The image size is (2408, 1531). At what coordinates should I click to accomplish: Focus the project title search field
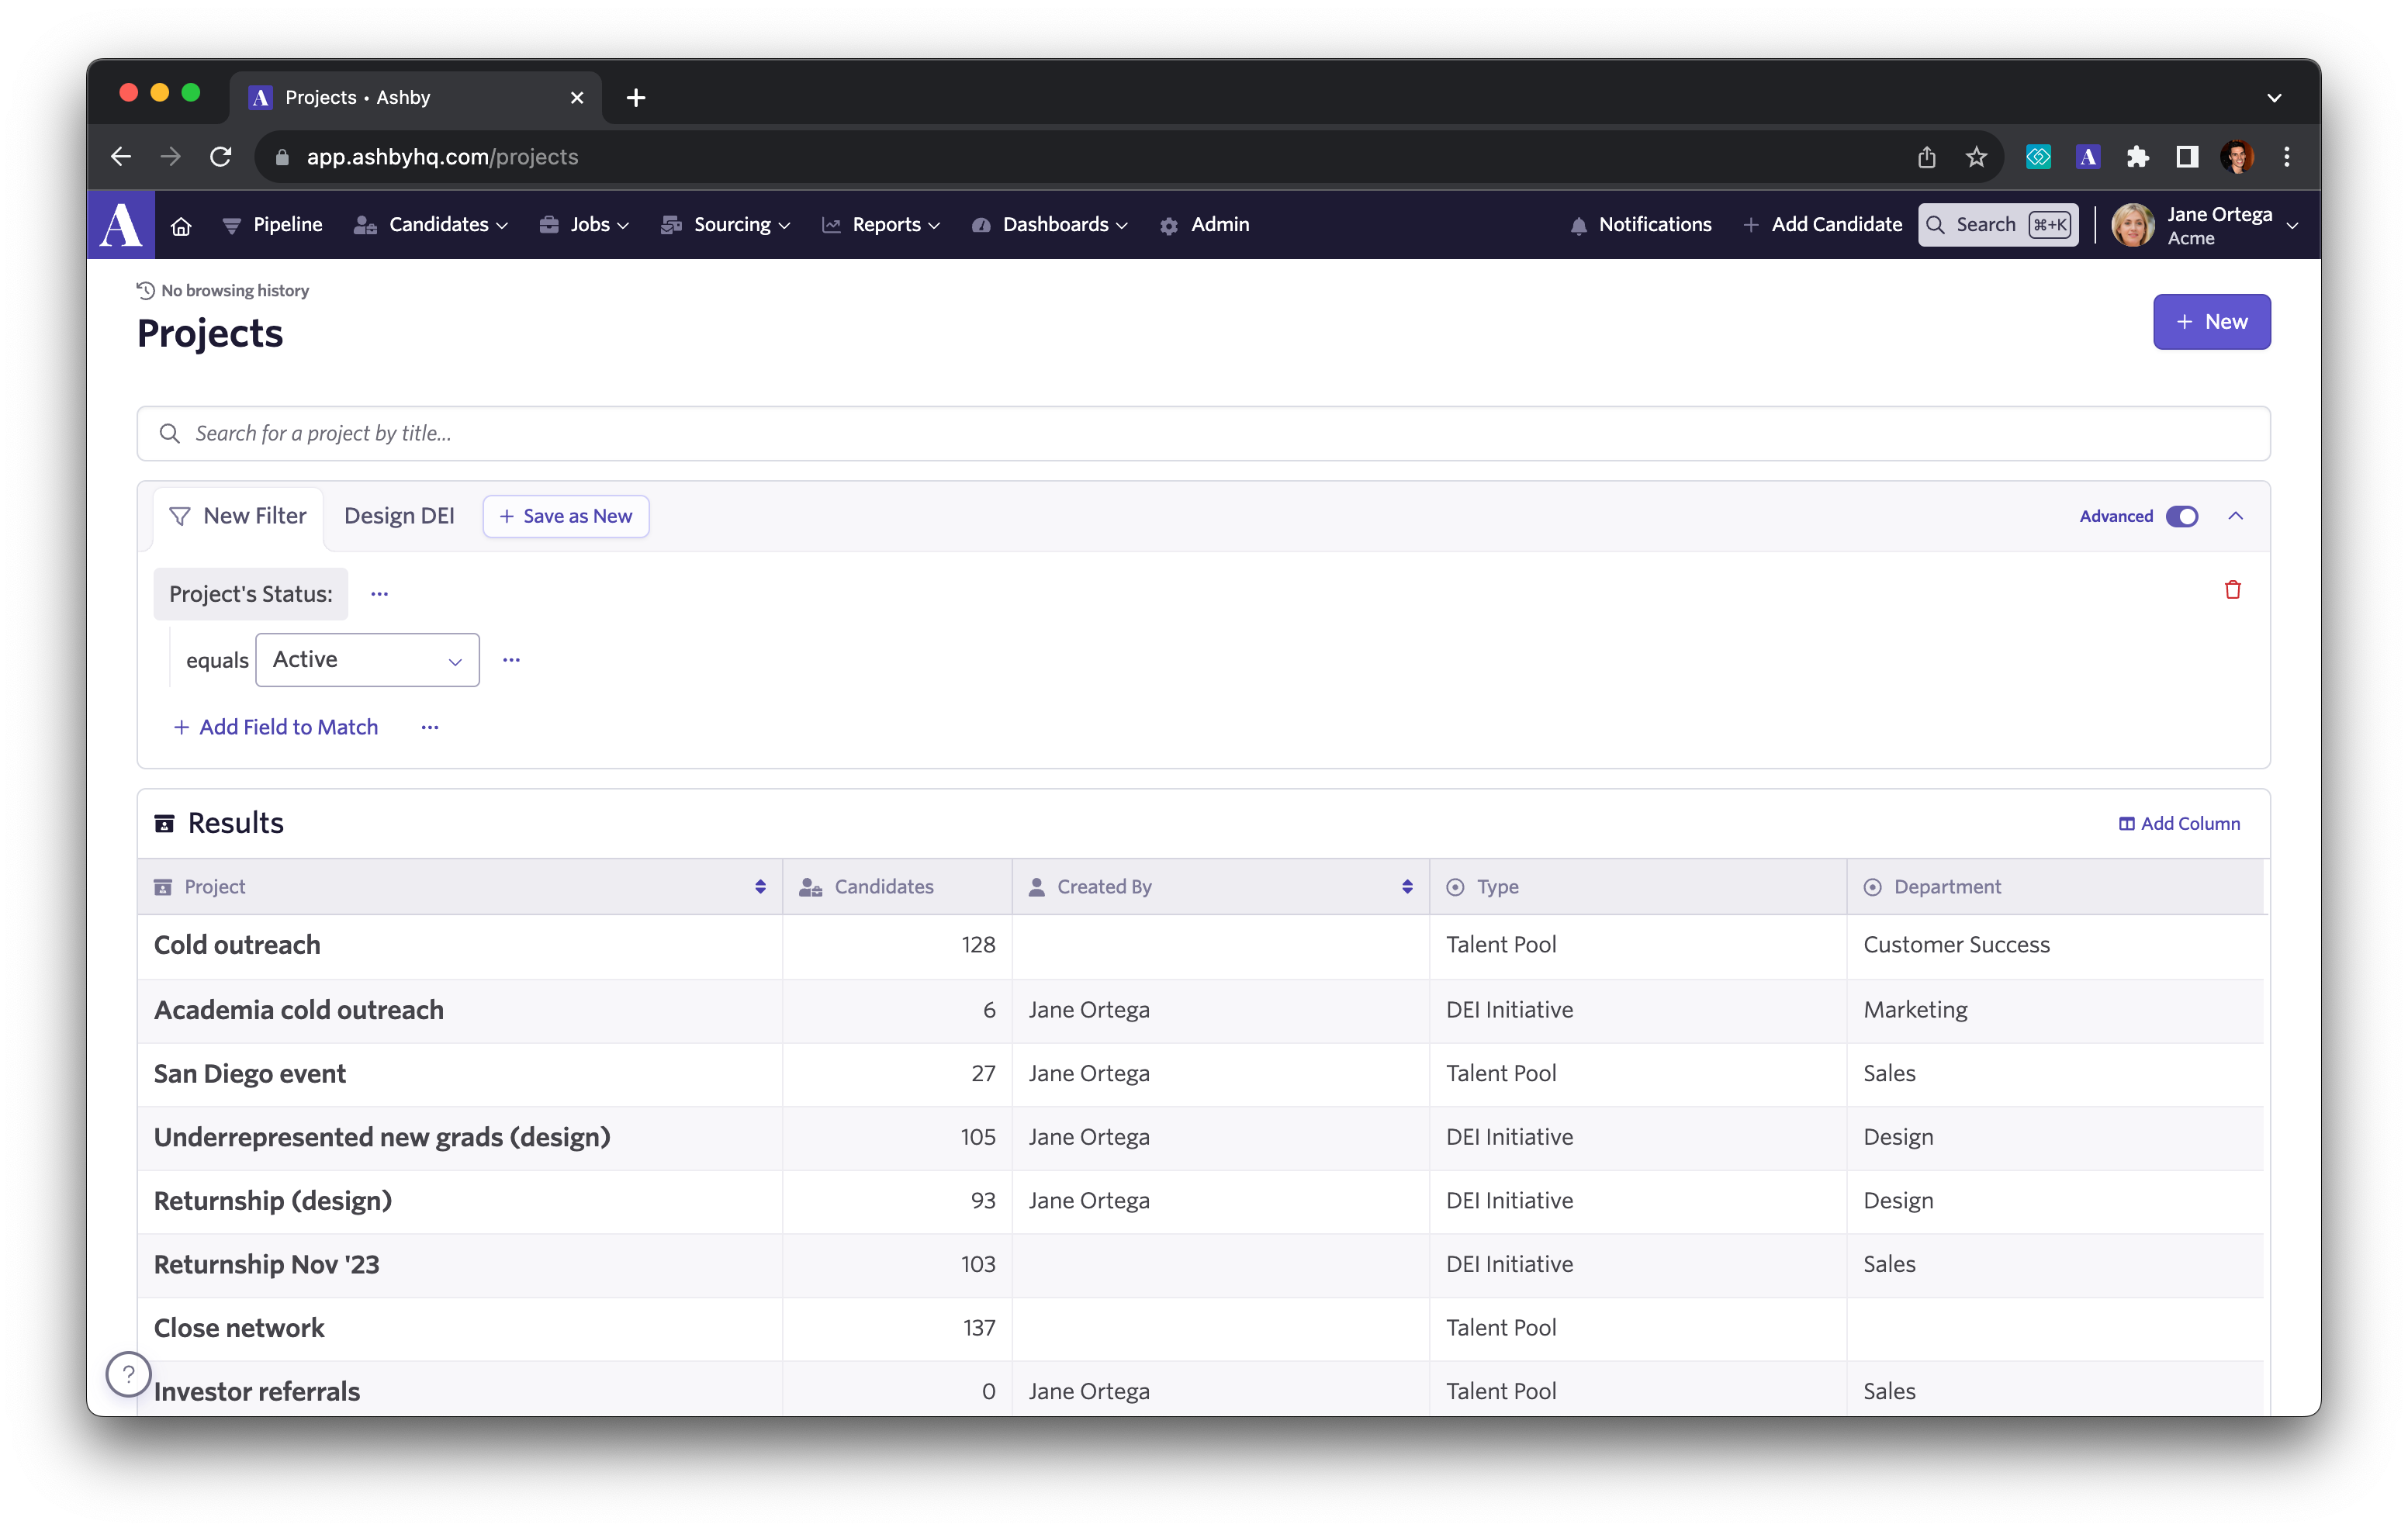tap(1203, 433)
